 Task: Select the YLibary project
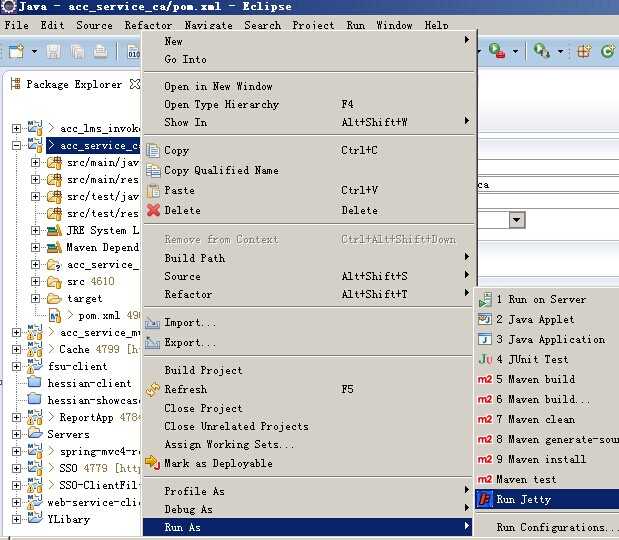[68, 519]
